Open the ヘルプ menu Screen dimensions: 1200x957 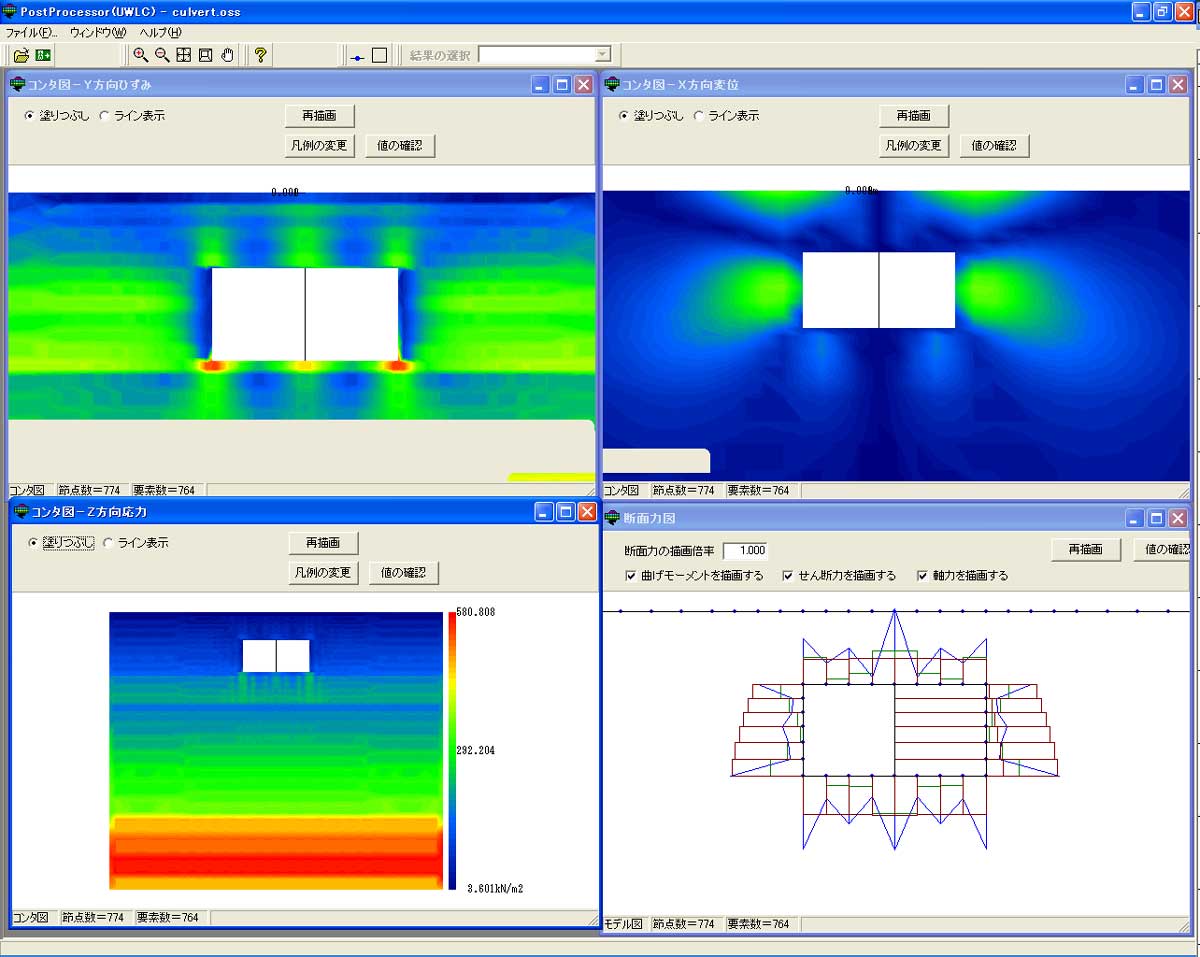pyautogui.click(x=160, y=32)
